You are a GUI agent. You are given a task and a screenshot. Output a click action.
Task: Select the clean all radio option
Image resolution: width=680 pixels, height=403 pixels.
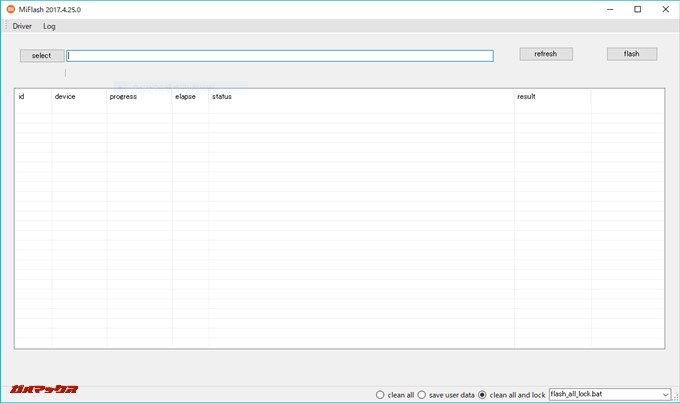tap(381, 395)
